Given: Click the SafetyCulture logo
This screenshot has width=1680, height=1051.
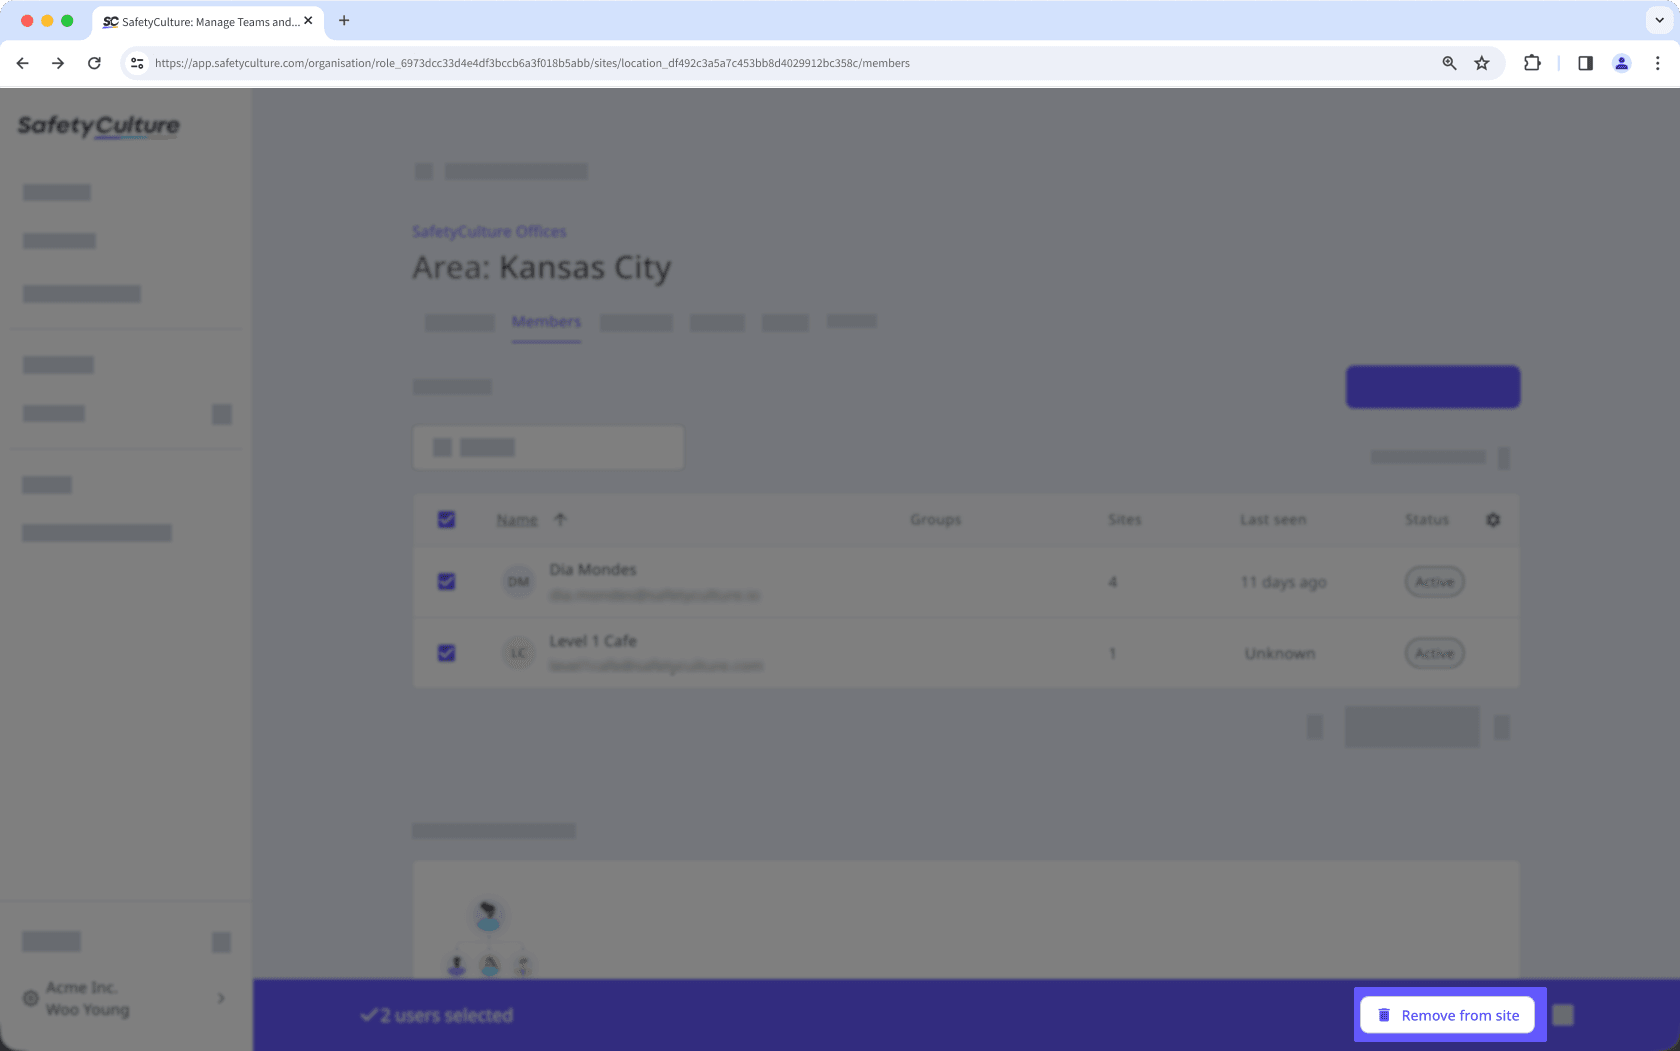Looking at the screenshot, I should pyautogui.click(x=98, y=127).
